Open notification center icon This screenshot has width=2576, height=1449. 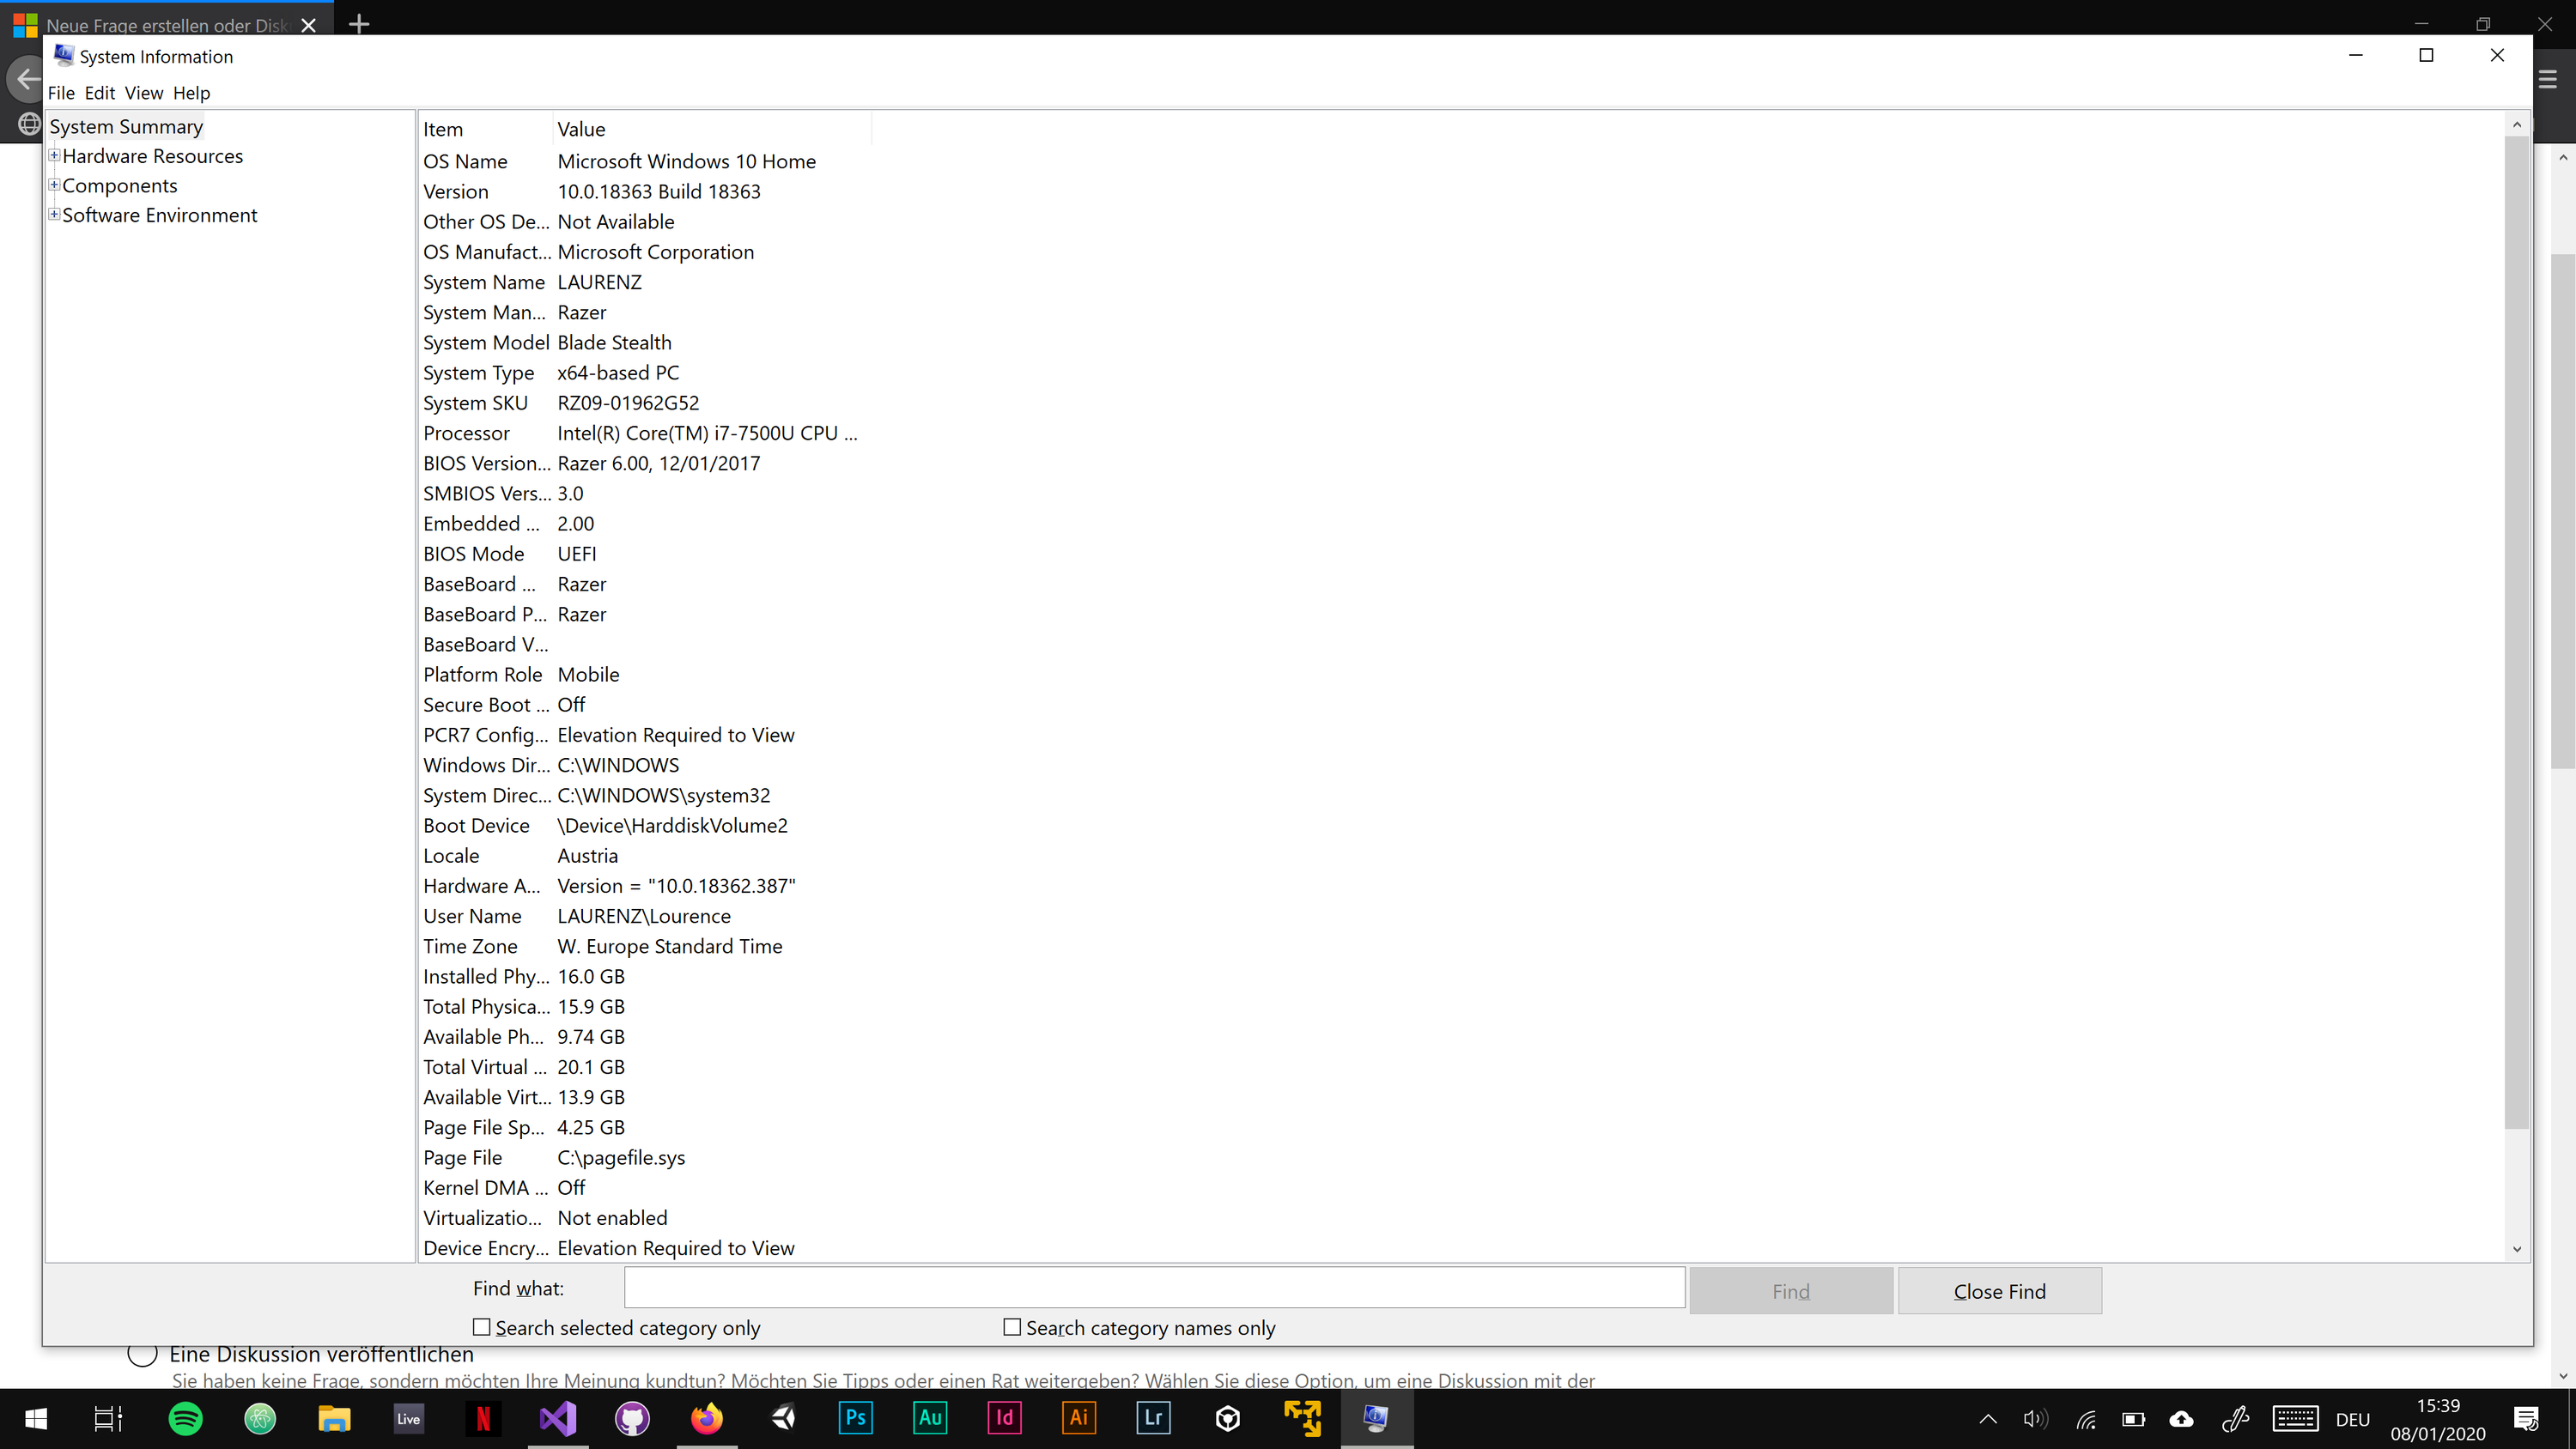pos(2526,1419)
